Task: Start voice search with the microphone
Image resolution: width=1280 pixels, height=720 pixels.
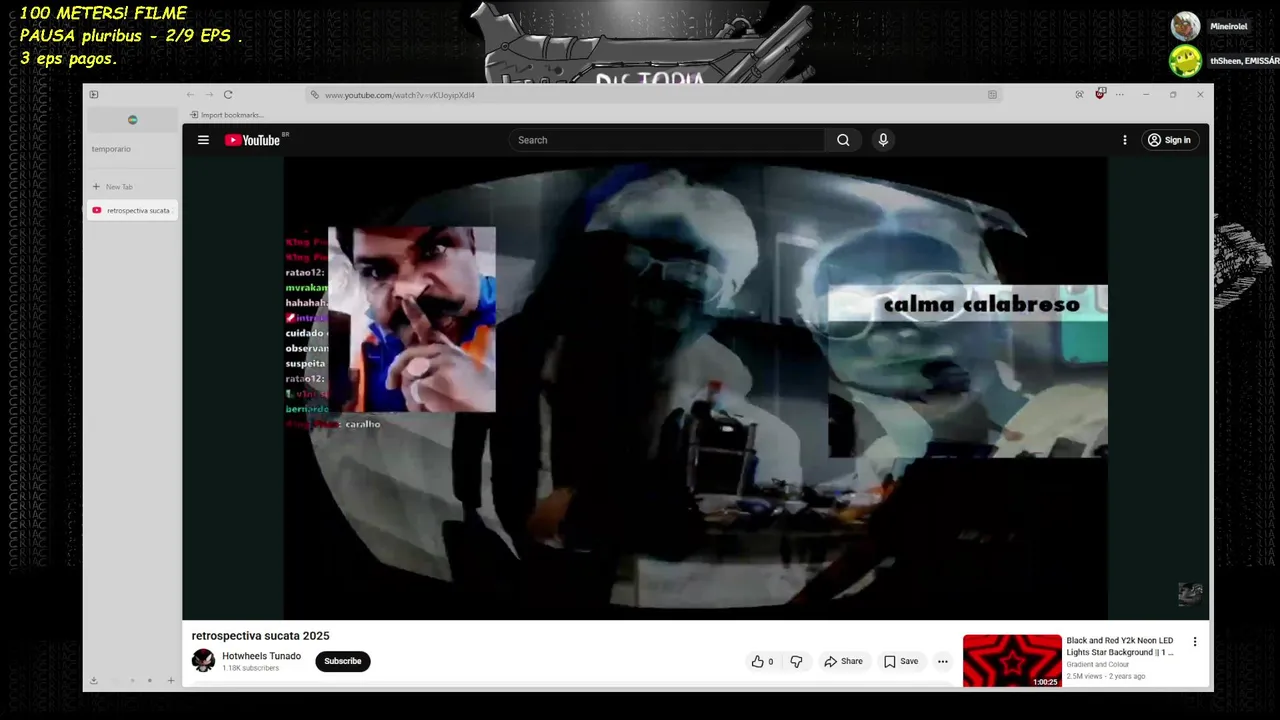Action: coord(883,140)
